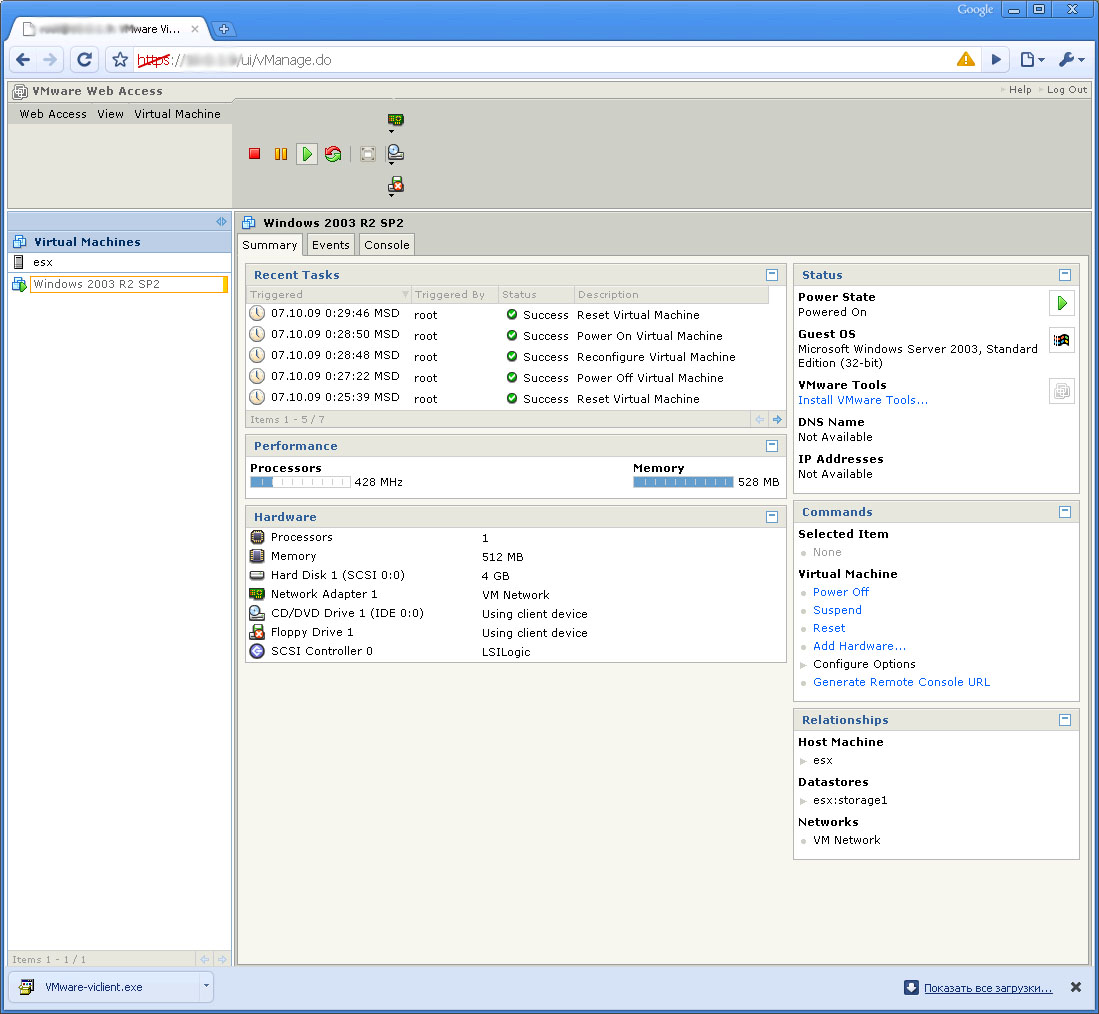Click the CD/DVD Drive 1 hardware icon

click(x=257, y=612)
